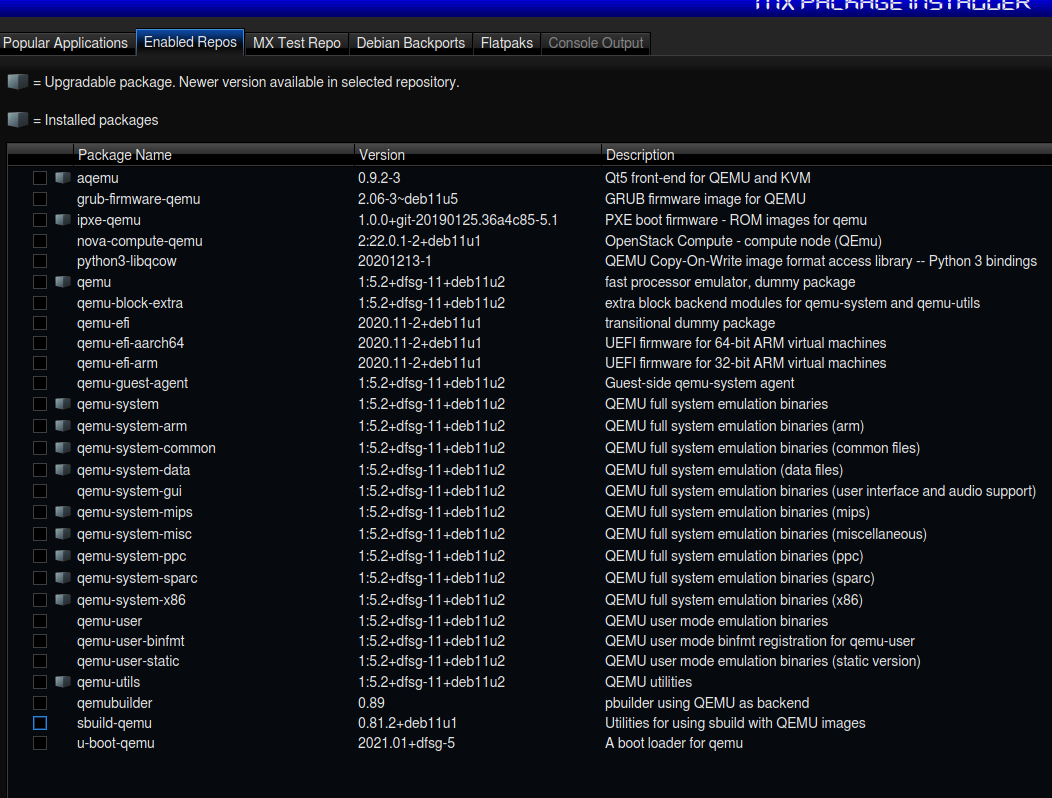
Task: Click version 2021.01+dfsg-5 cell
Action: coord(407,744)
